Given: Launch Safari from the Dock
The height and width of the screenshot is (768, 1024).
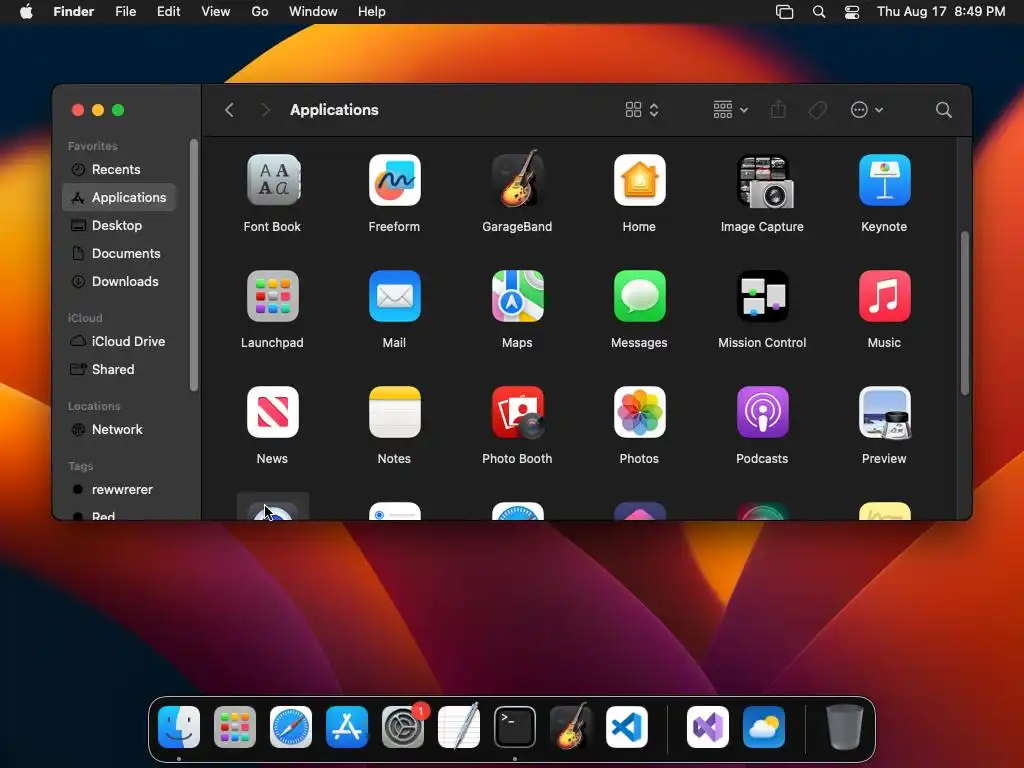Looking at the screenshot, I should 291,727.
